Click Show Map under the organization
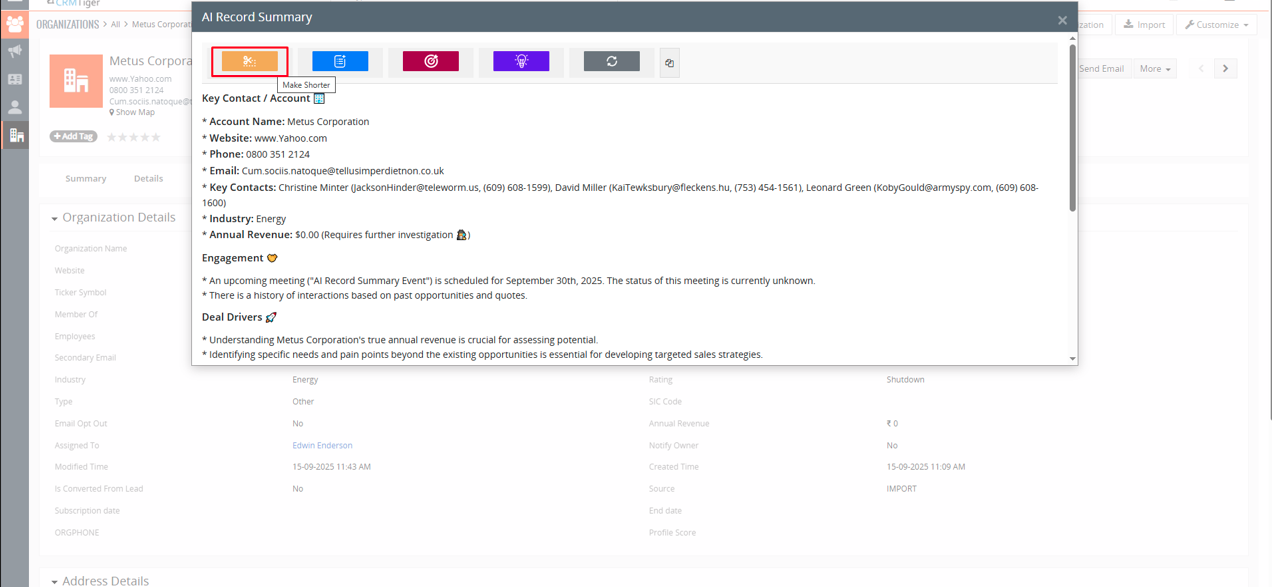 (132, 112)
